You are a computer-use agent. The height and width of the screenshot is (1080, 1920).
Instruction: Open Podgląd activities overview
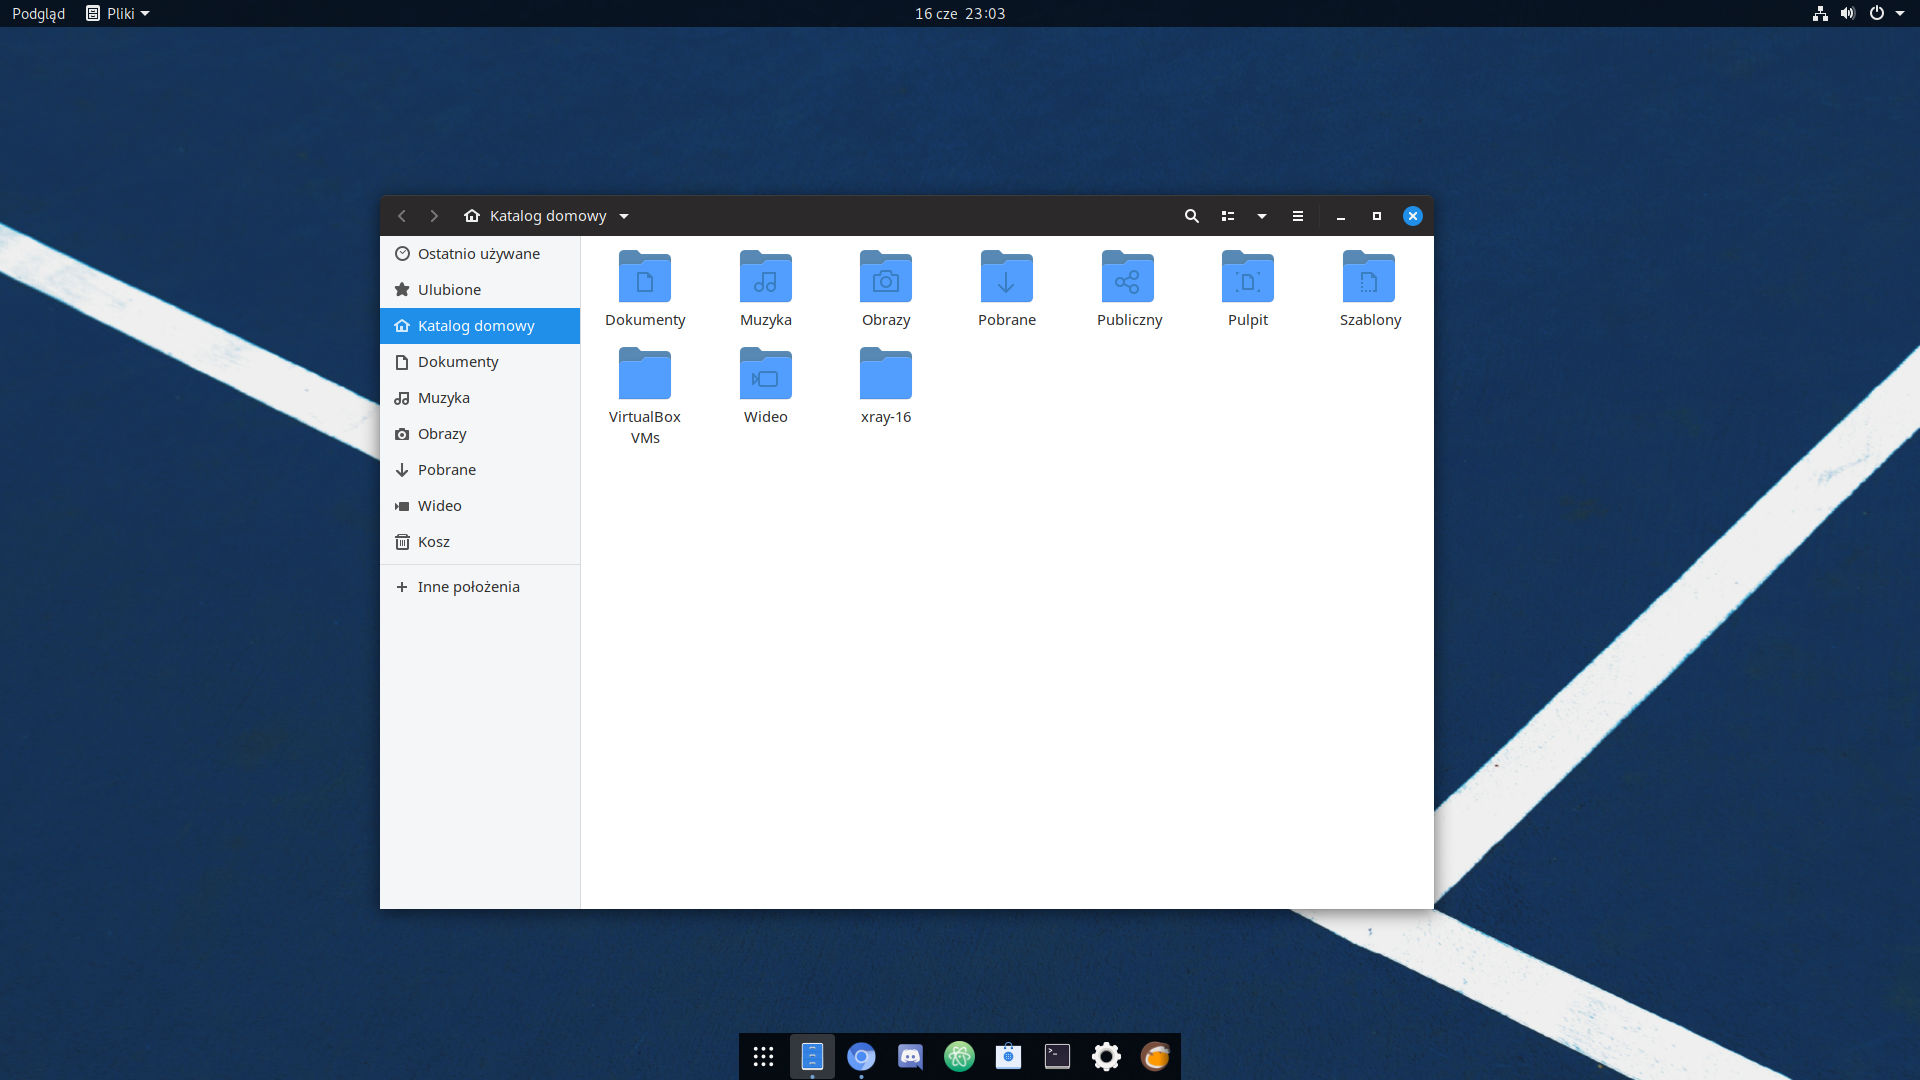click(38, 13)
